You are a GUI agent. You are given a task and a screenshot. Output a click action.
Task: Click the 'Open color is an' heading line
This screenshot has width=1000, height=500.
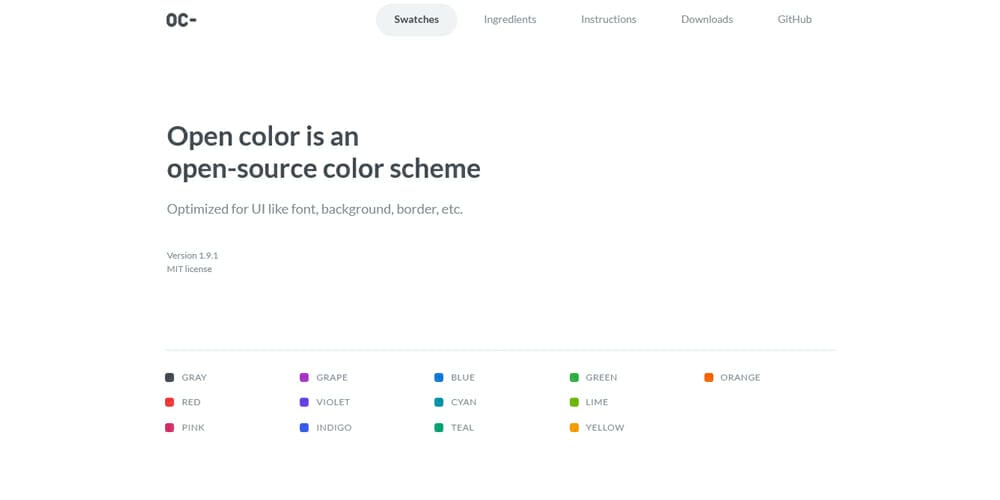coord(263,136)
